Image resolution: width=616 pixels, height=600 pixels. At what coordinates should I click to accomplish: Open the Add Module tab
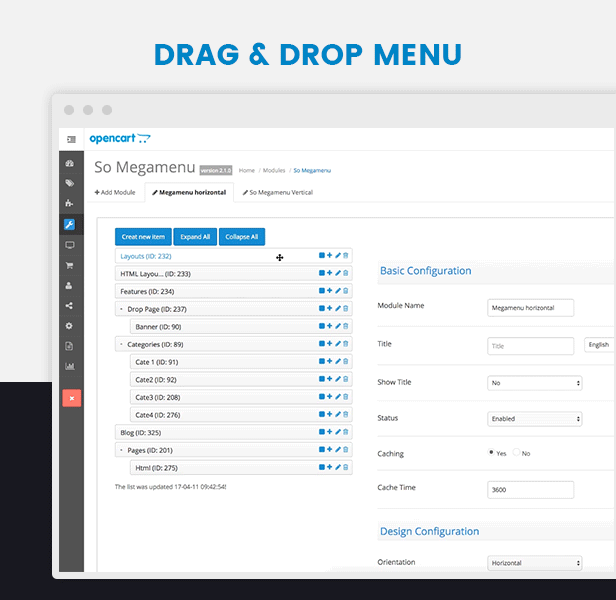coord(115,192)
